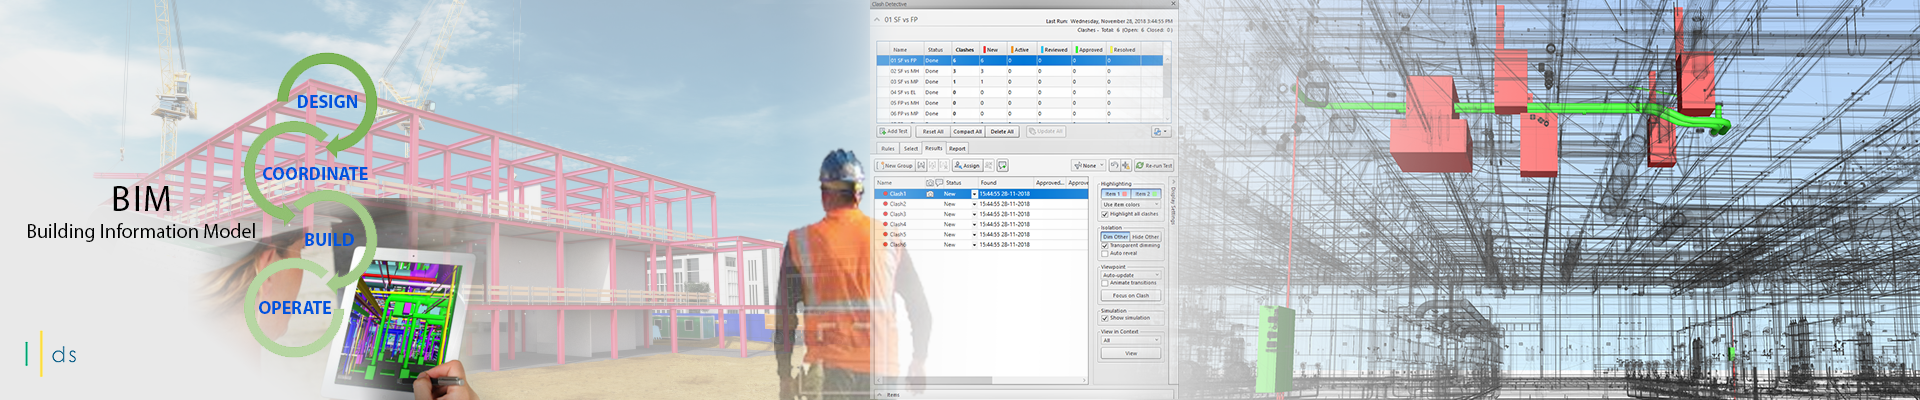The image size is (1920, 400).
Task: Click the Re-run Test button
Action: click(x=1154, y=165)
